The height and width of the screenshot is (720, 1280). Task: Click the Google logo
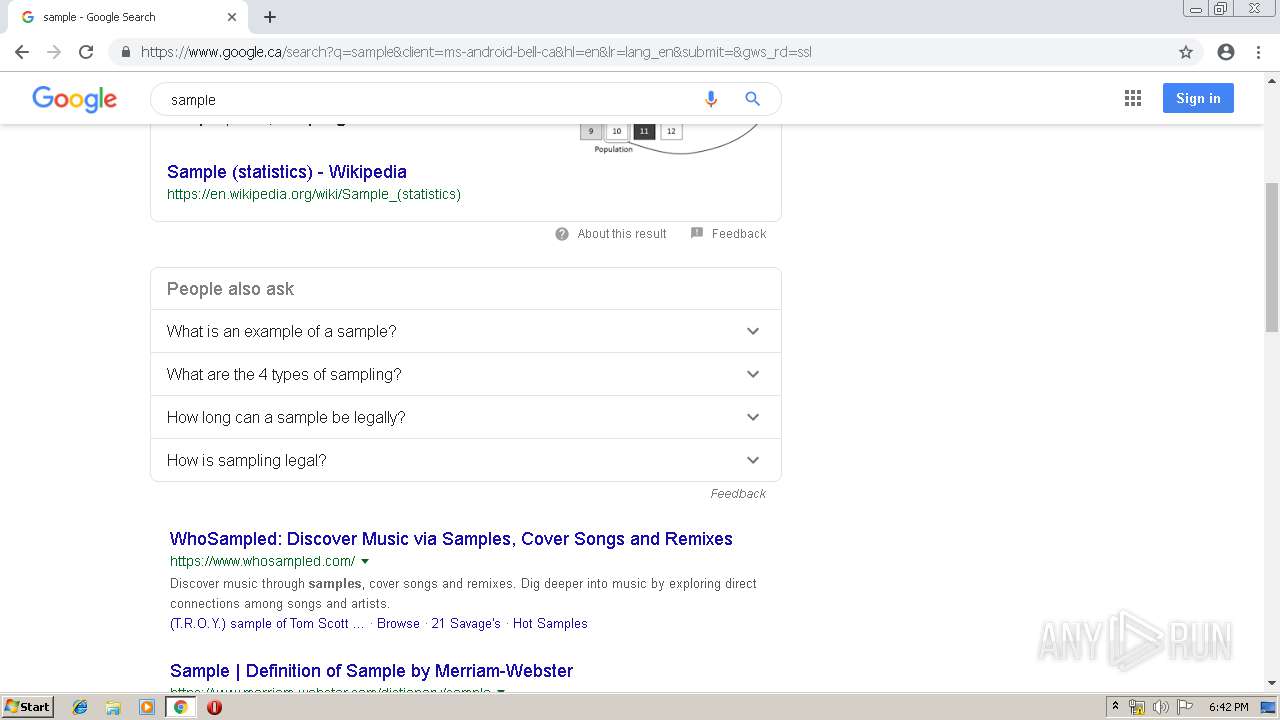(x=75, y=99)
